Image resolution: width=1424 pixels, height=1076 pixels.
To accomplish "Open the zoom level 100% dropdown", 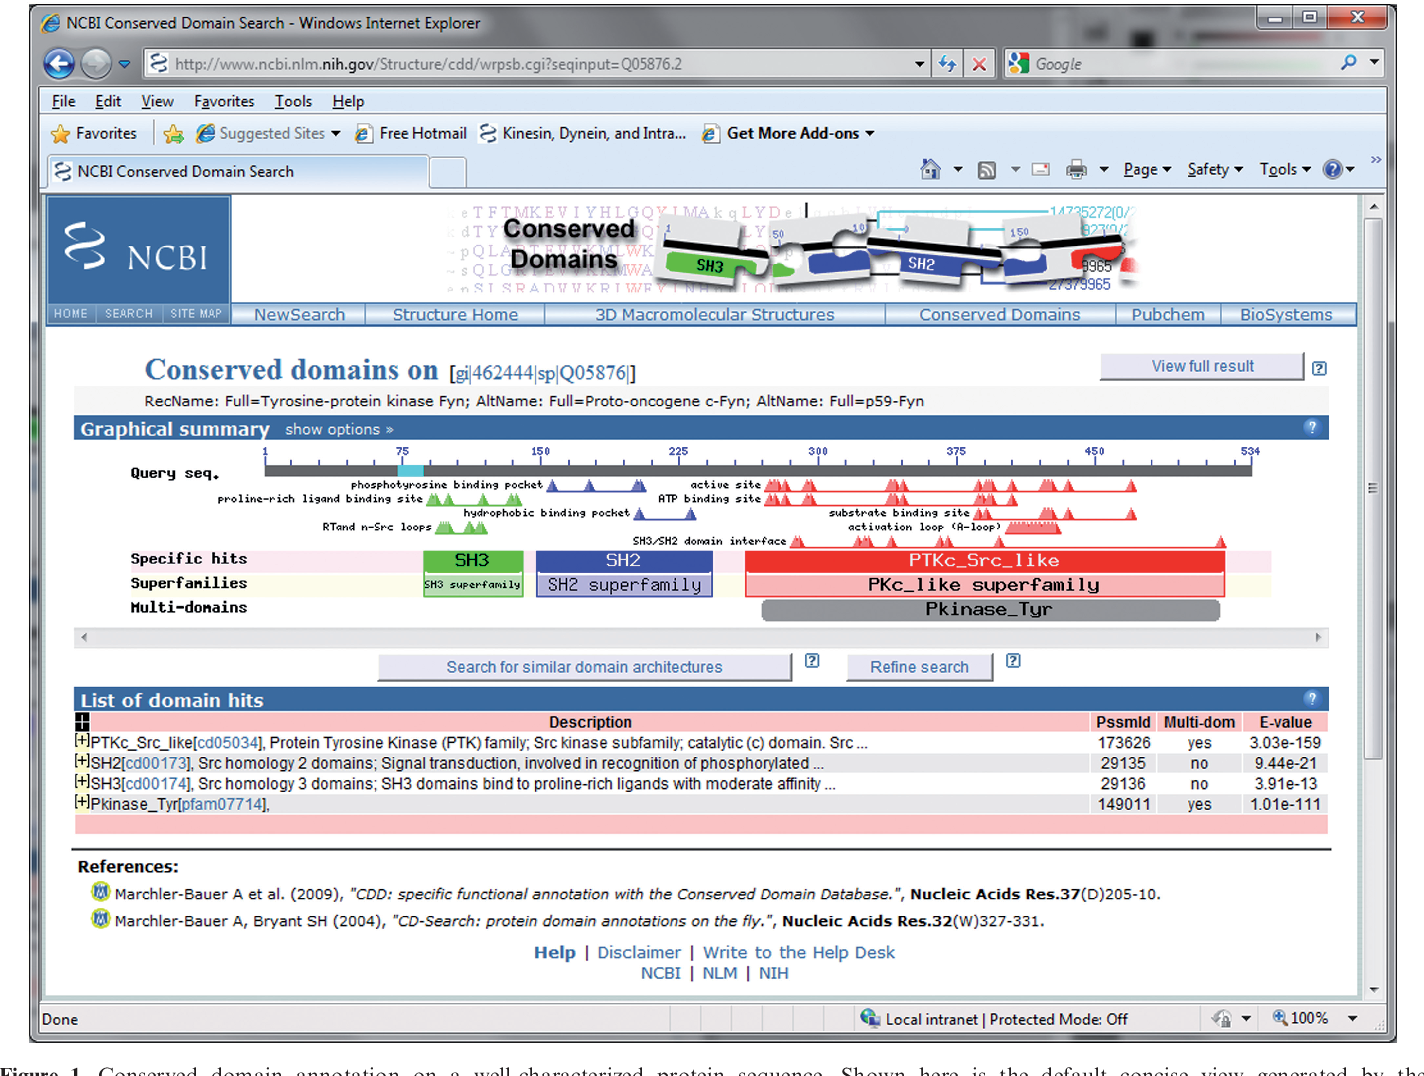I will click(x=1353, y=1018).
